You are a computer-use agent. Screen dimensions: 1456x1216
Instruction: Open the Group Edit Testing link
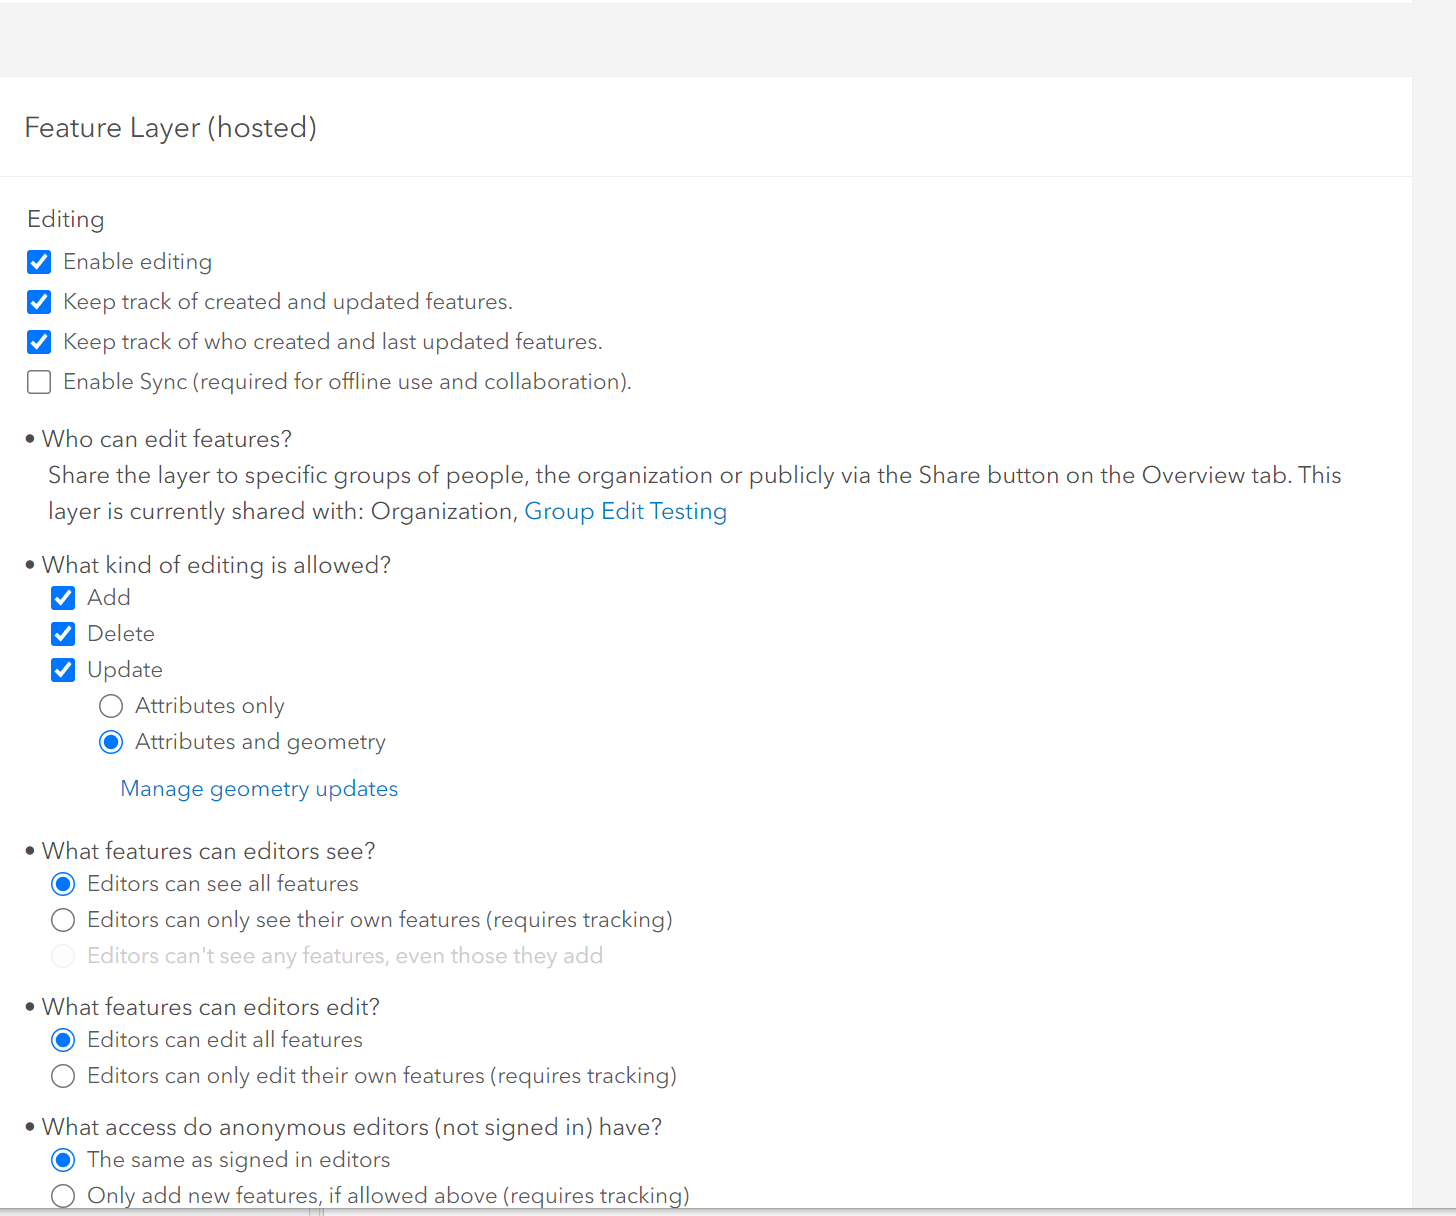point(626,511)
